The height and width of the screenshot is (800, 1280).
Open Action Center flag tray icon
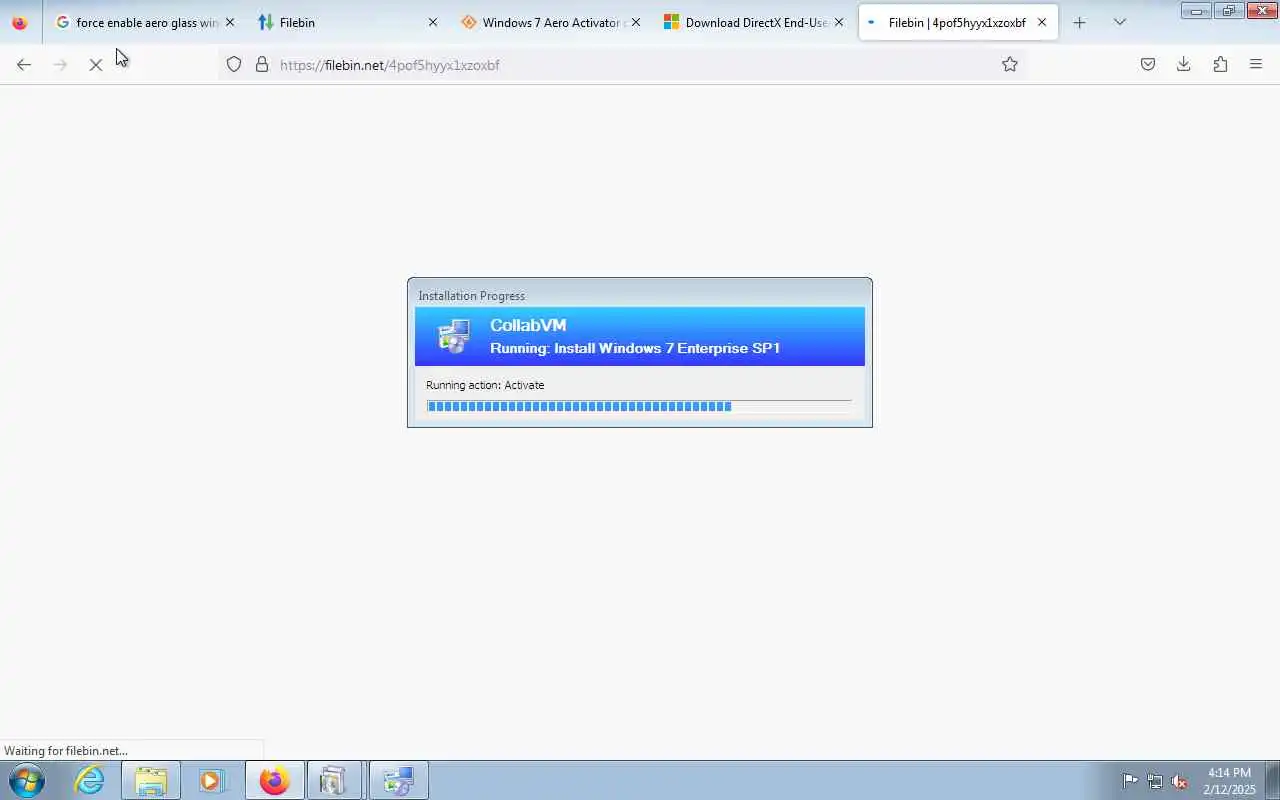coord(1130,781)
